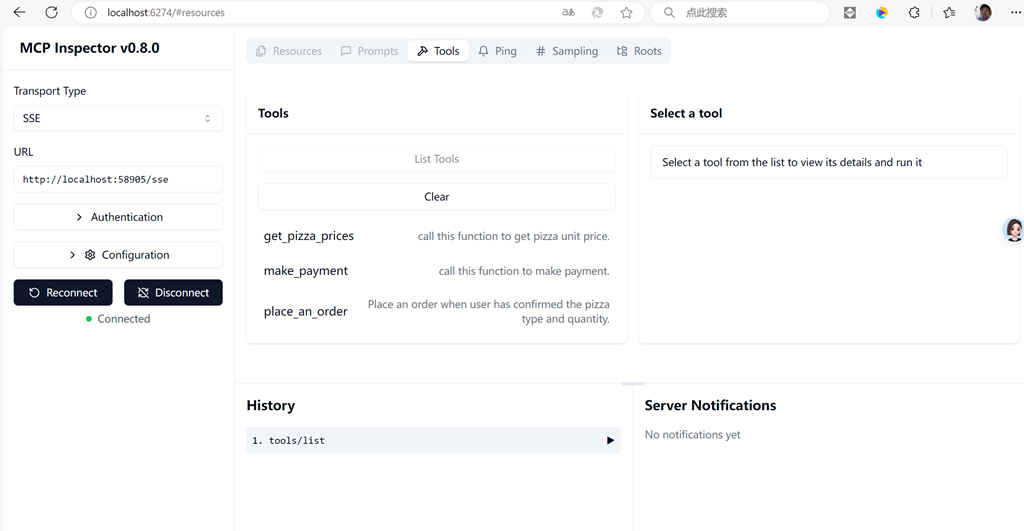Select the get_pizza_prices tool
1024x531 pixels.
(309, 236)
